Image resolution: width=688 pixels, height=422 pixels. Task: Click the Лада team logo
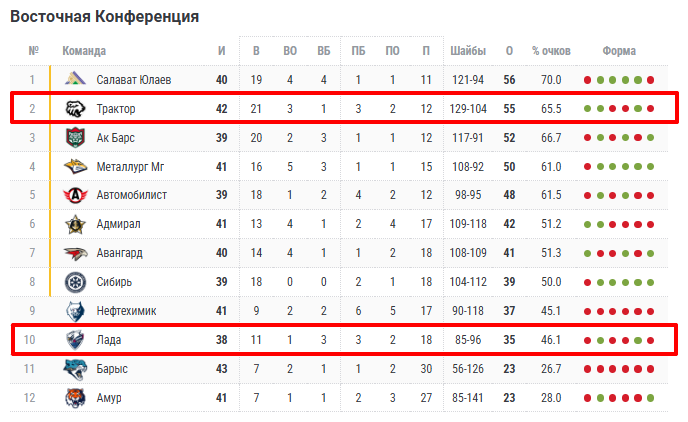click(77, 340)
